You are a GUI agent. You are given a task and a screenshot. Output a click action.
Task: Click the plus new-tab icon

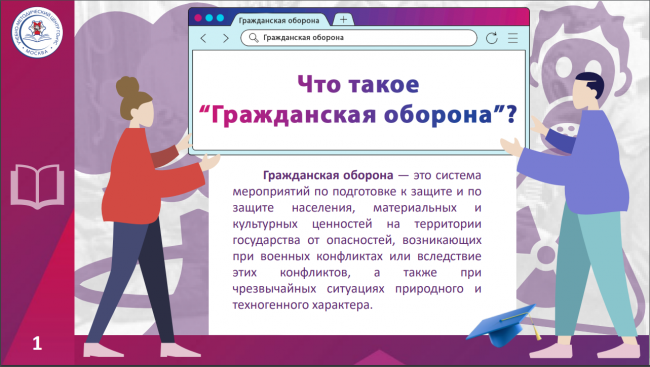click(343, 19)
